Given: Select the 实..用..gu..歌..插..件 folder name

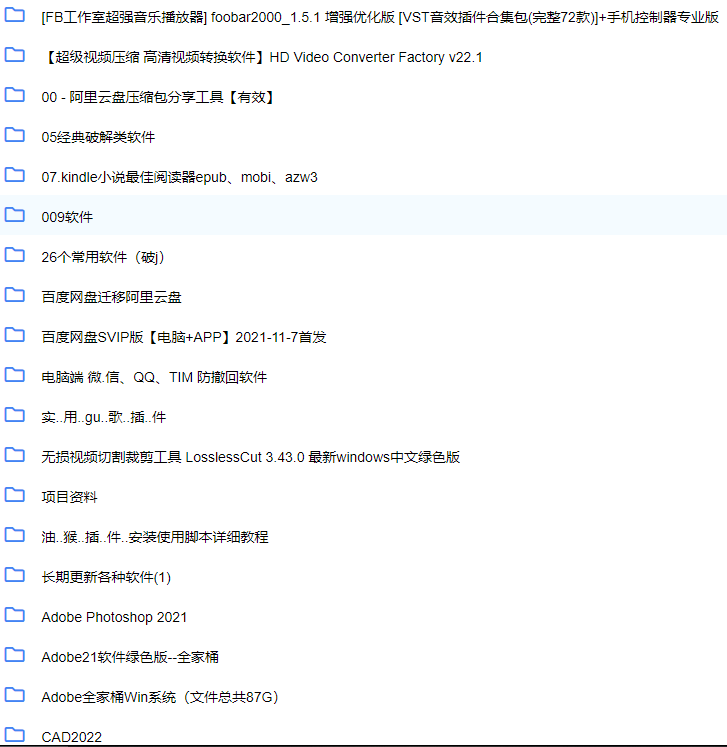Looking at the screenshot, I should click(103, 418).
